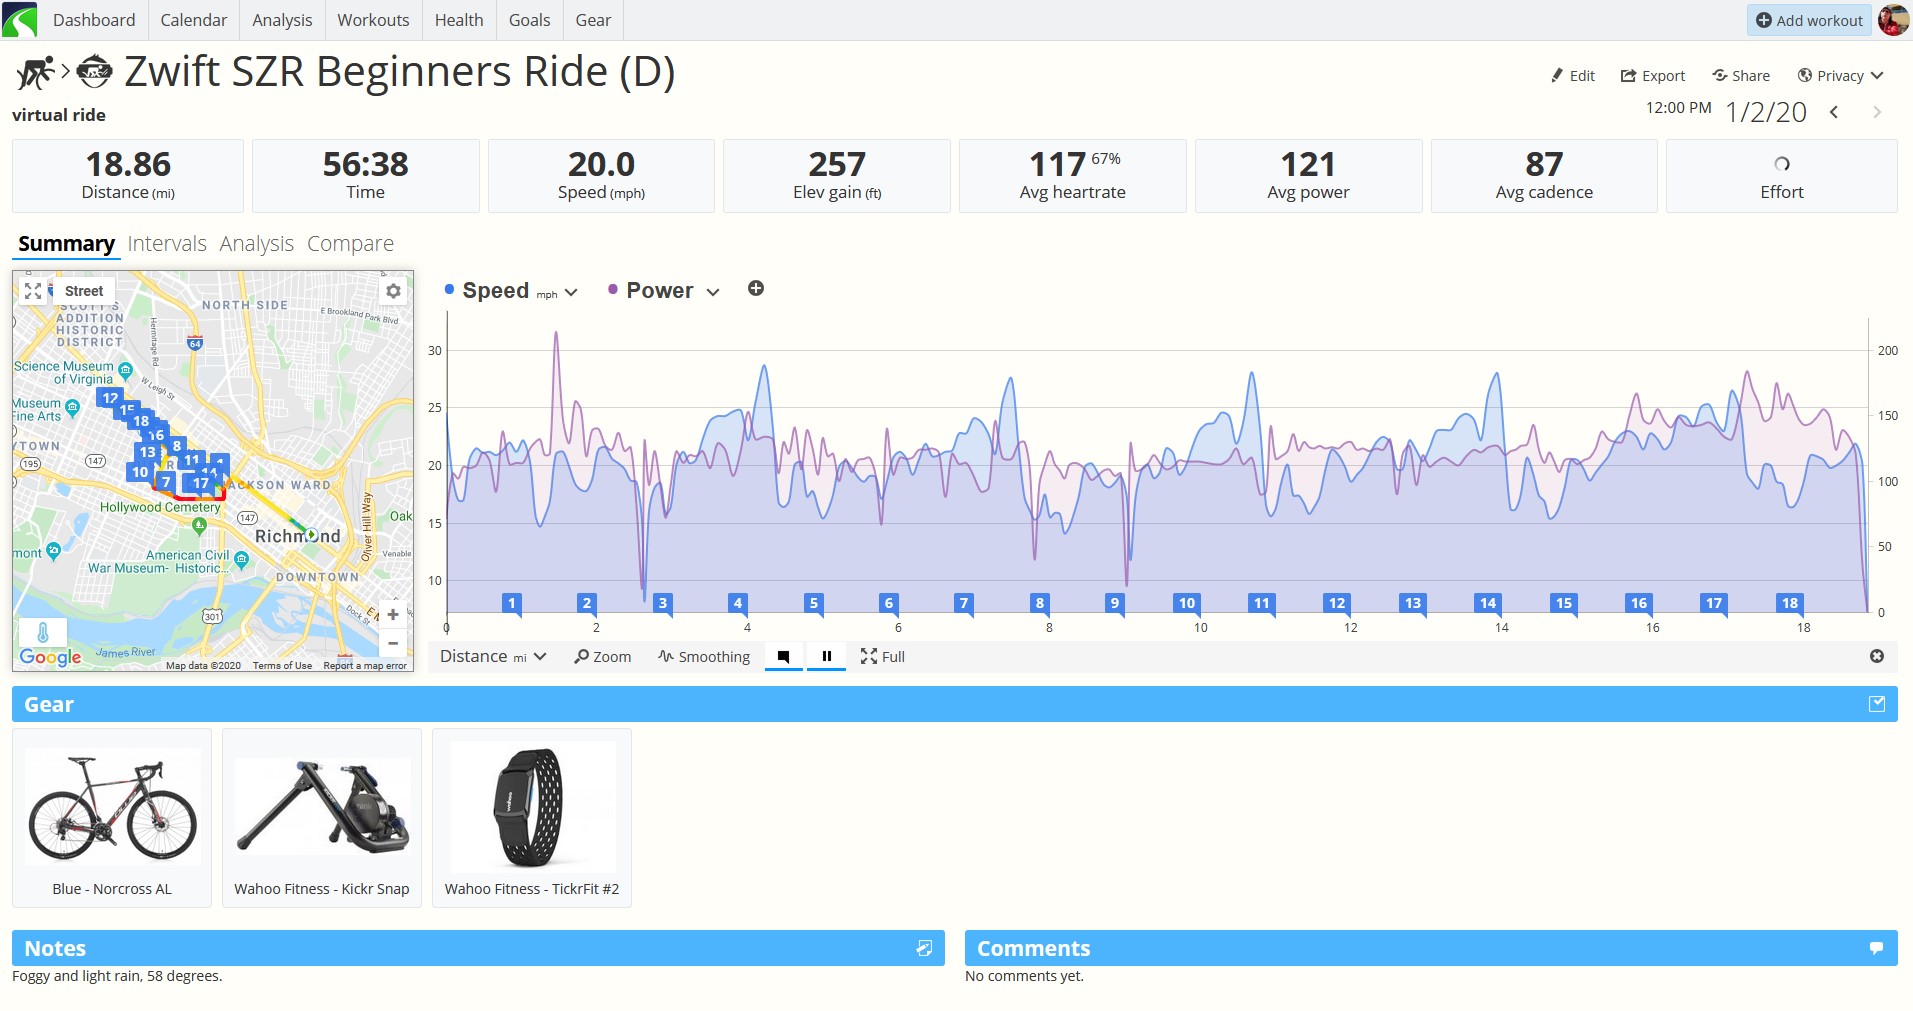Open the Workouts menu item

click(x=373, y=20)
